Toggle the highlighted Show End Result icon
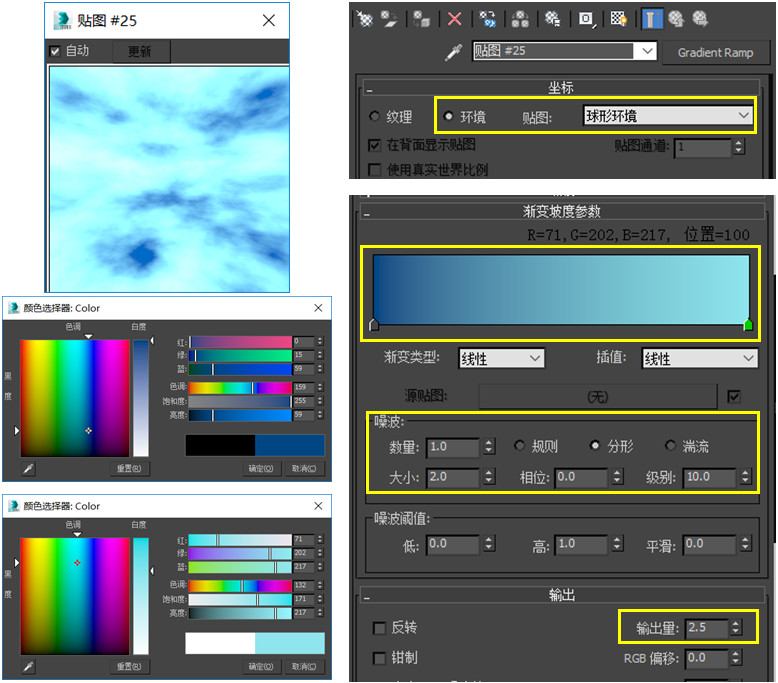The height and width of the screenshot is (683, 778). pos(652,19)
